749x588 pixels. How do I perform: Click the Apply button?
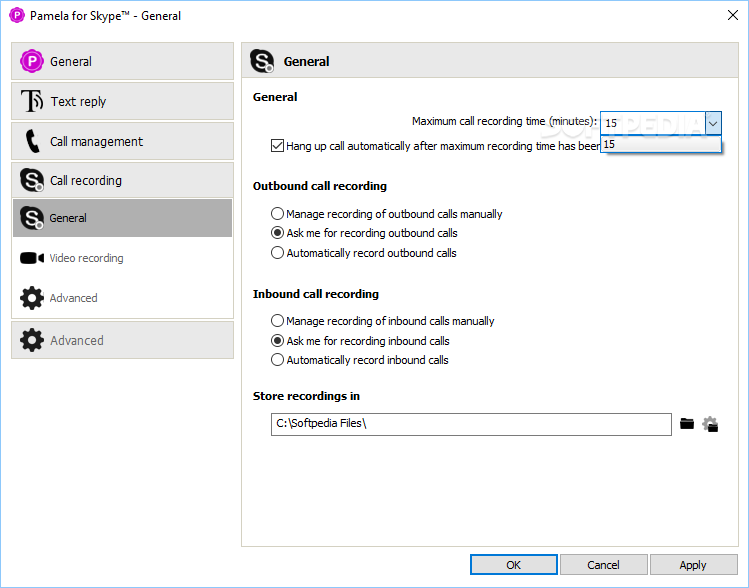point(693,565)
